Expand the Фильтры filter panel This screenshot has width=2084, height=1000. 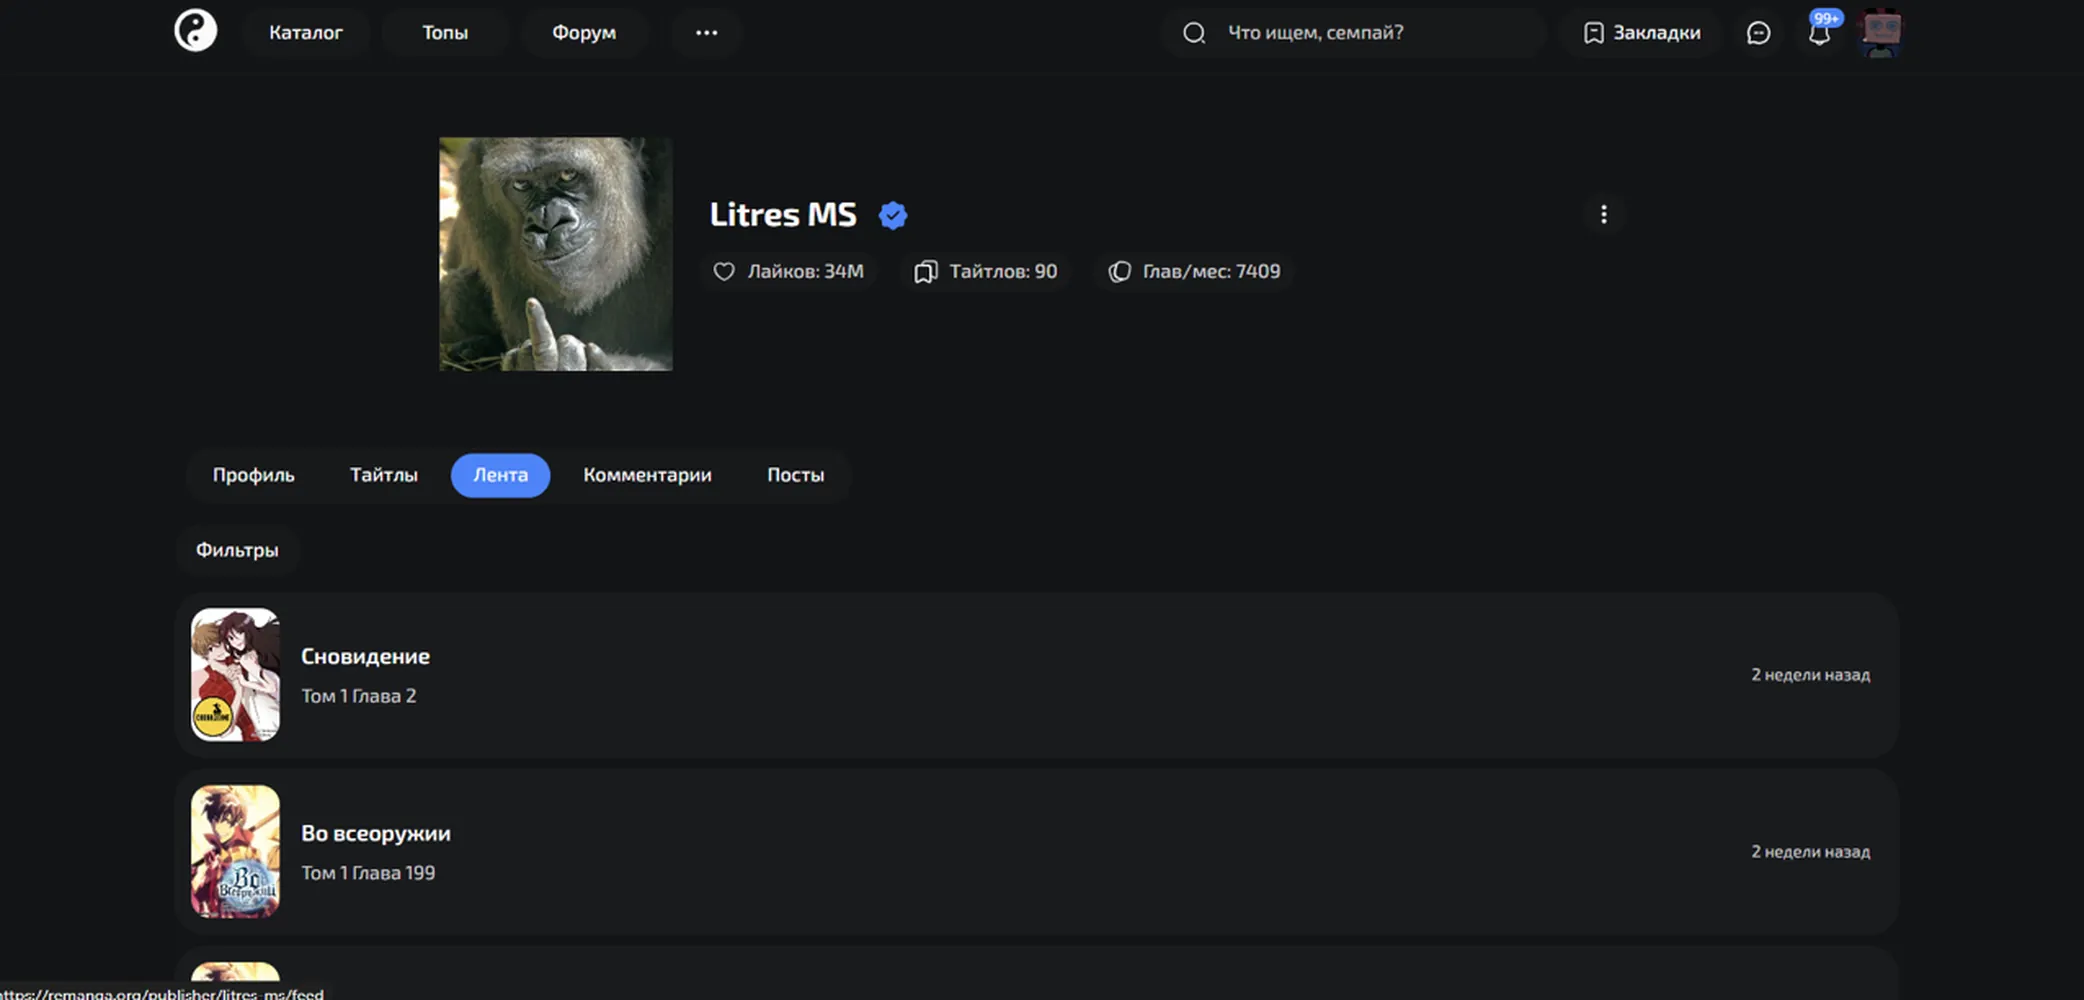(x=237, y=550)
